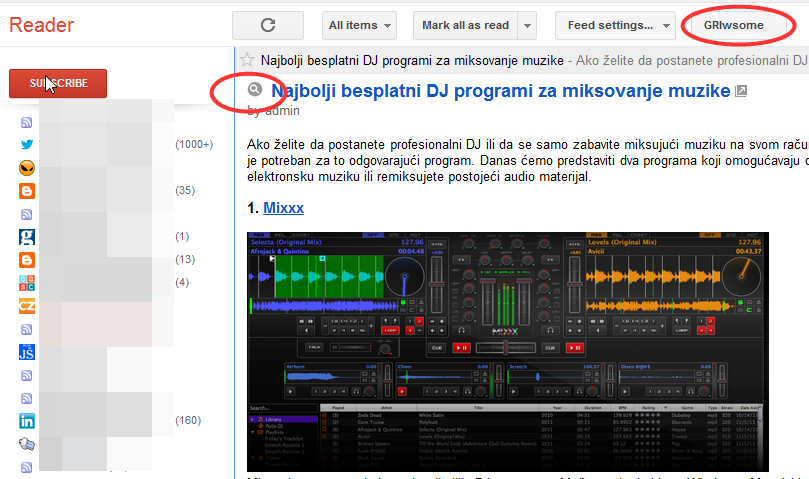The height and width of the screenshot is (479, 809).
Task: Select the orange round face feed icon
Action: [27, 168]
